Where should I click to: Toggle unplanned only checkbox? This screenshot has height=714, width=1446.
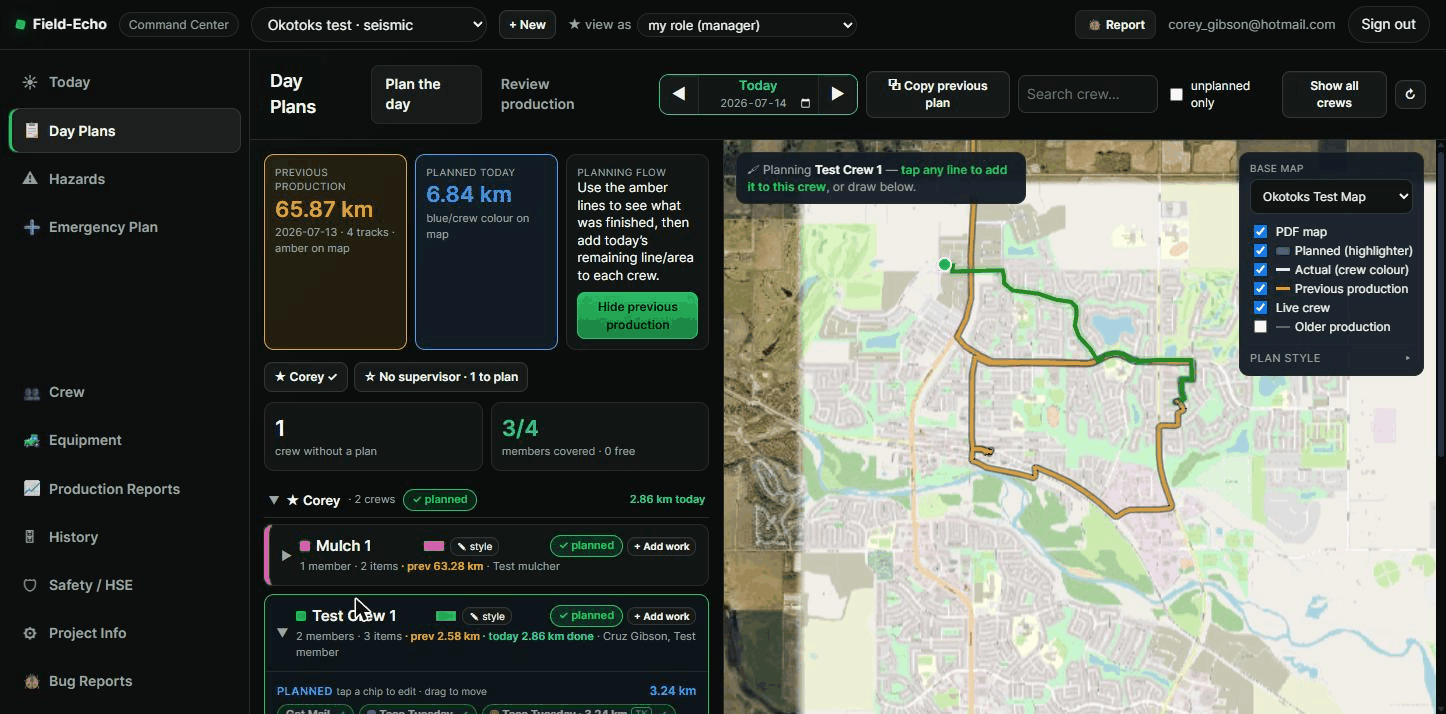click(x=1176, y=94)
